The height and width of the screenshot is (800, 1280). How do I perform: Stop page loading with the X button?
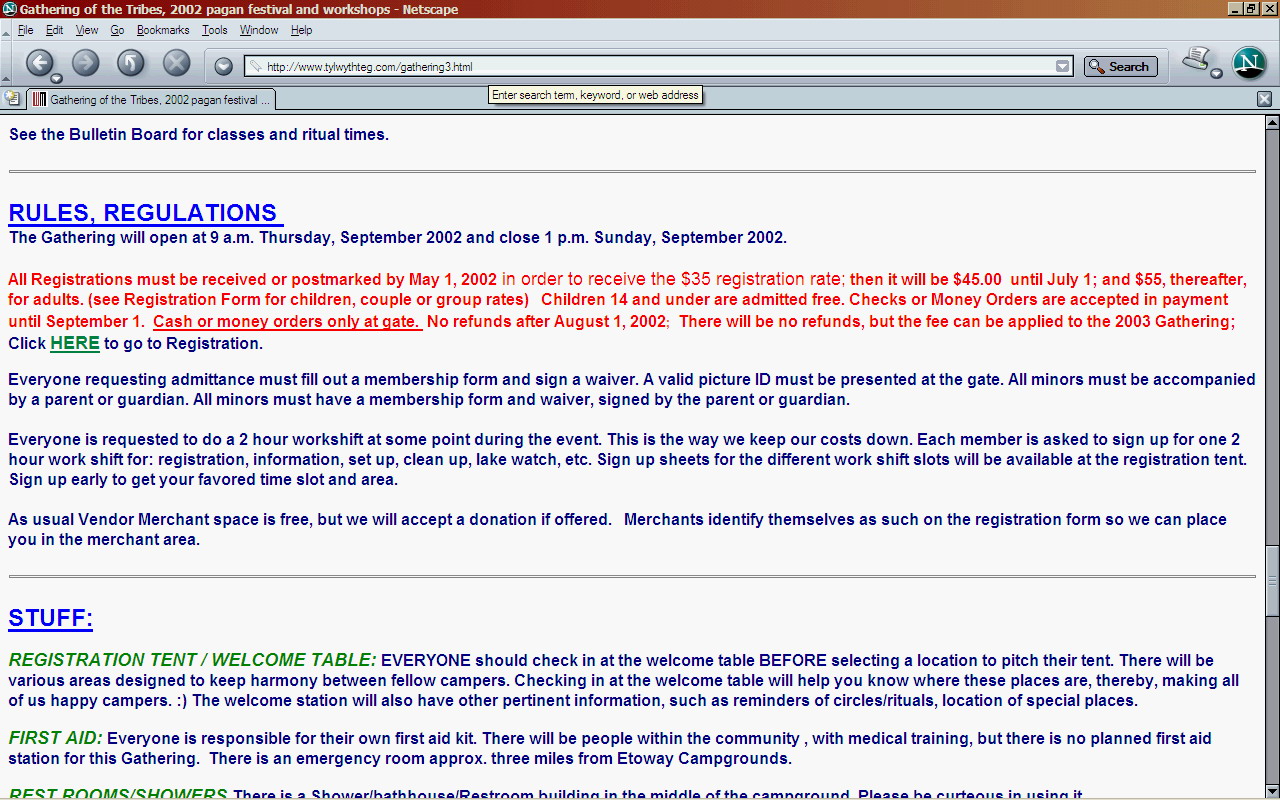click(176, 63)
